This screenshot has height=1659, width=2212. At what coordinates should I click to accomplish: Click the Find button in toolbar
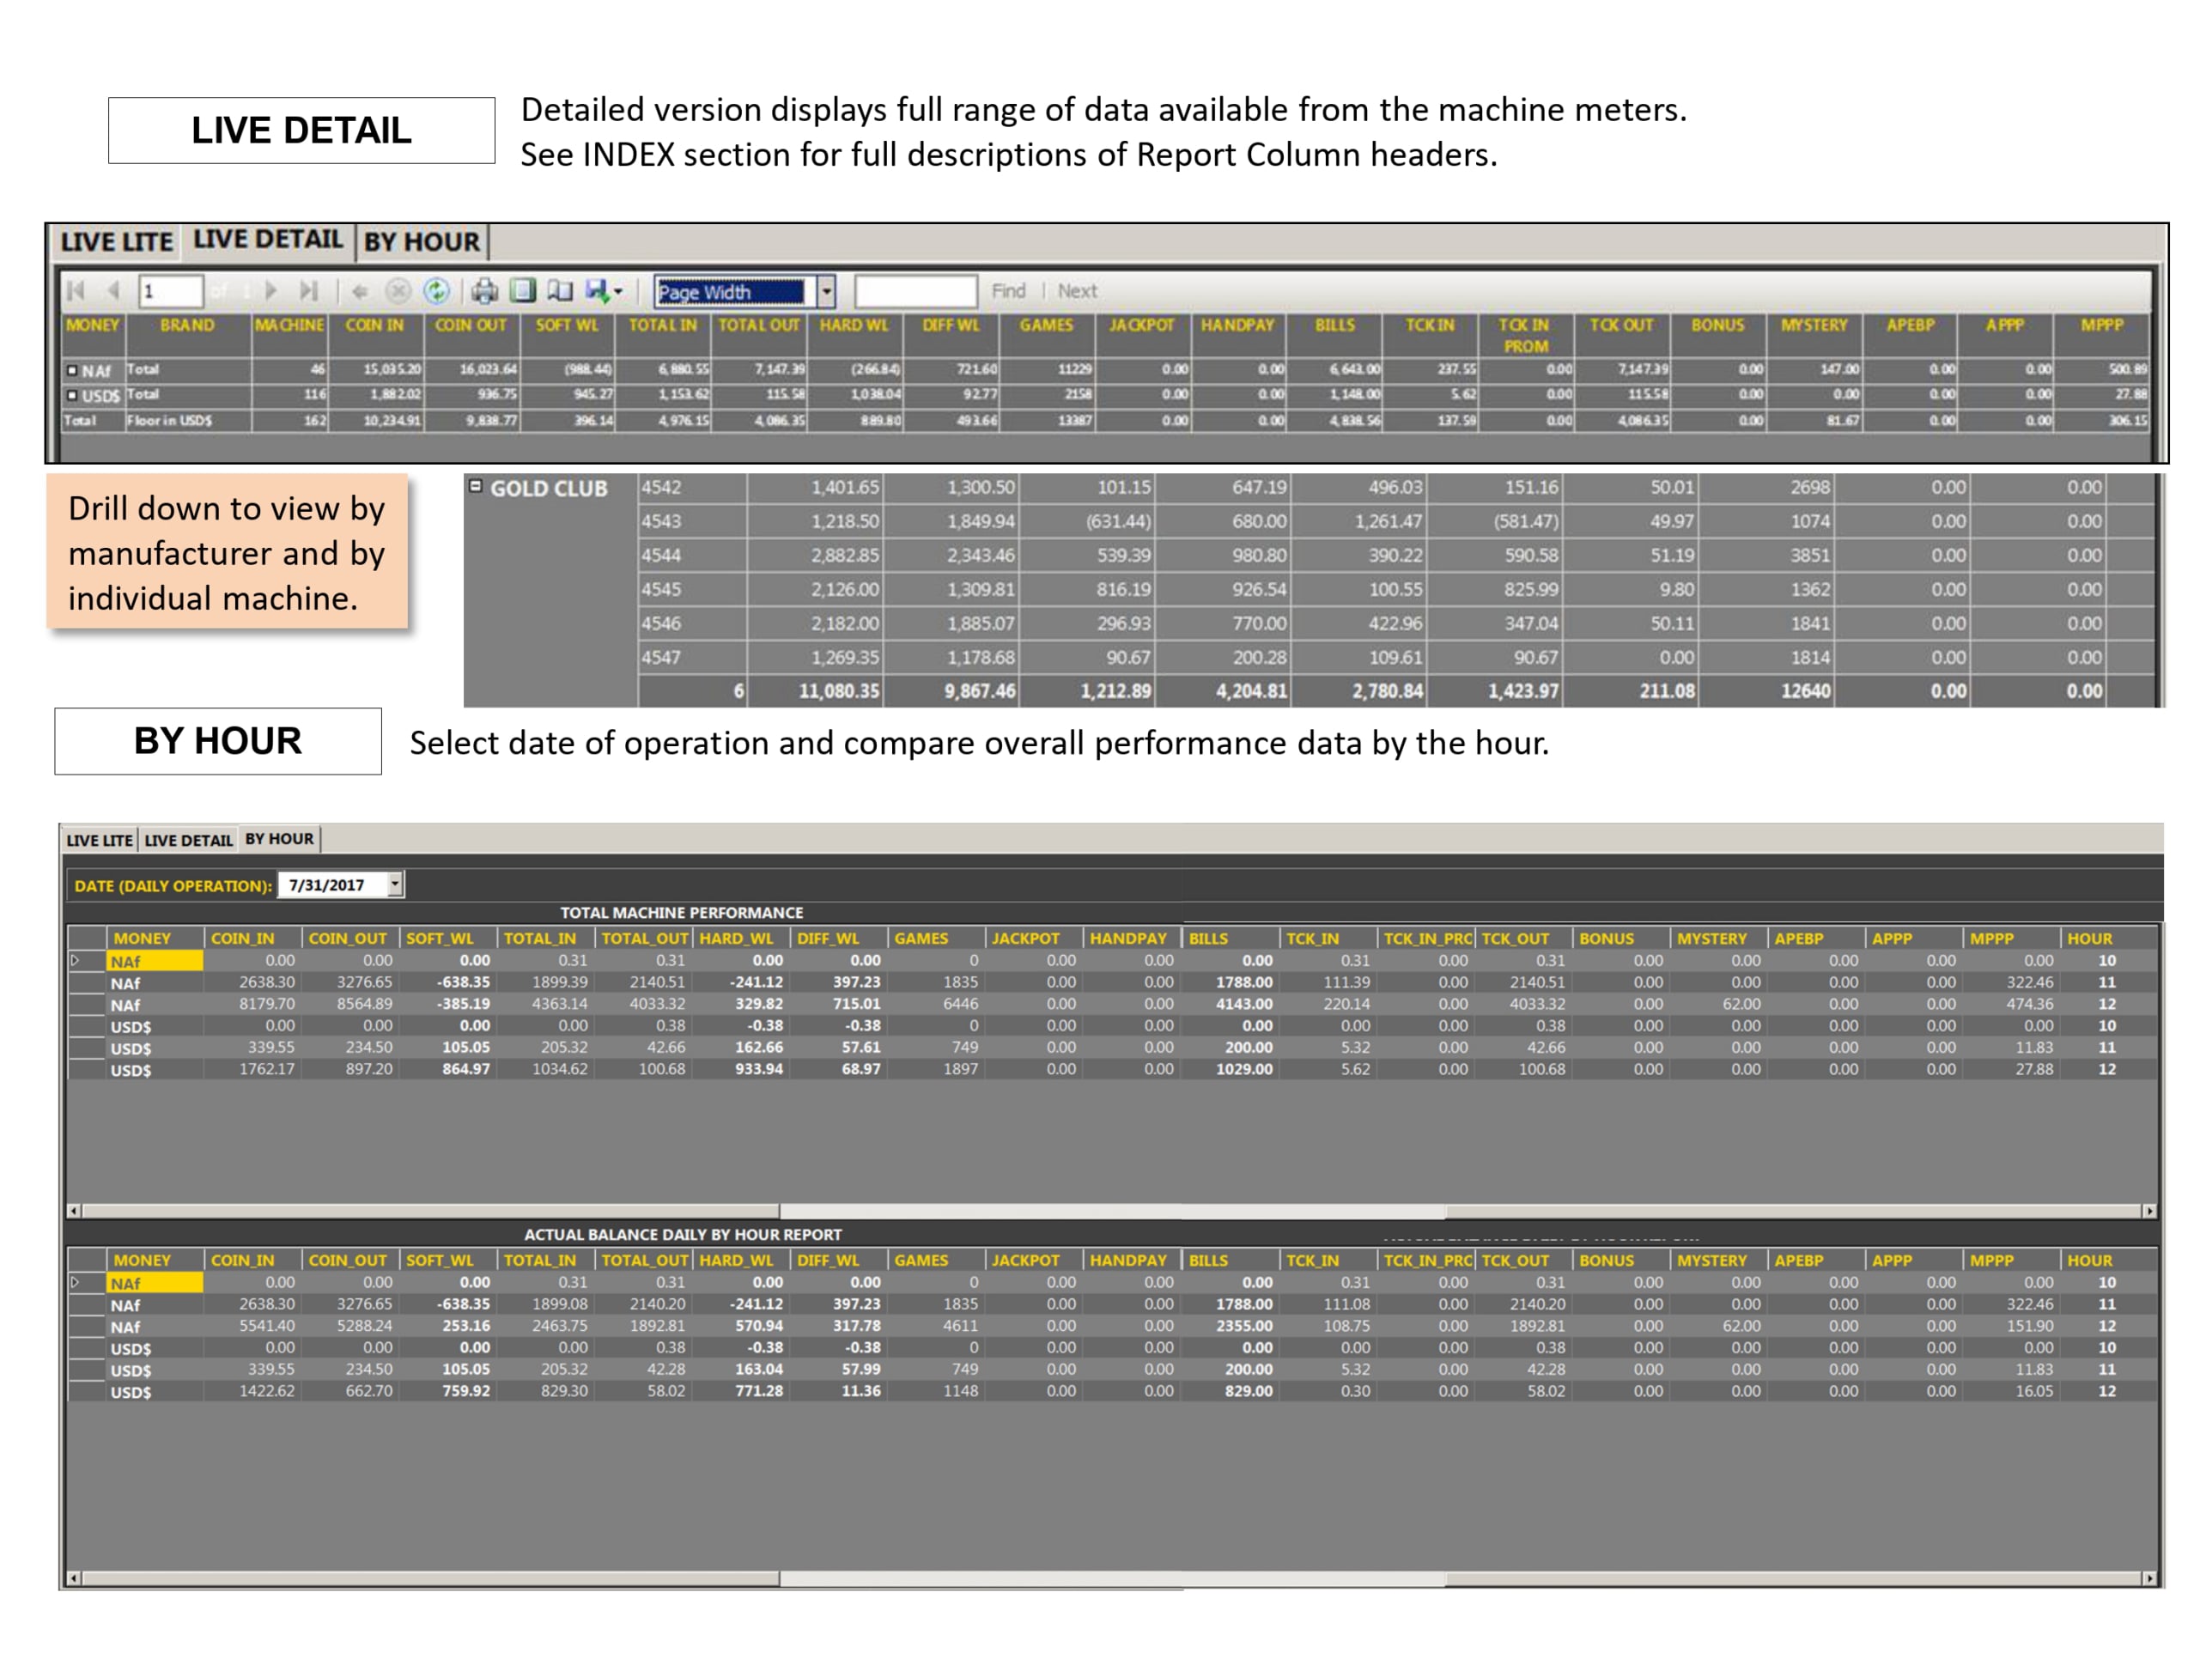[x=1008, y=291]
